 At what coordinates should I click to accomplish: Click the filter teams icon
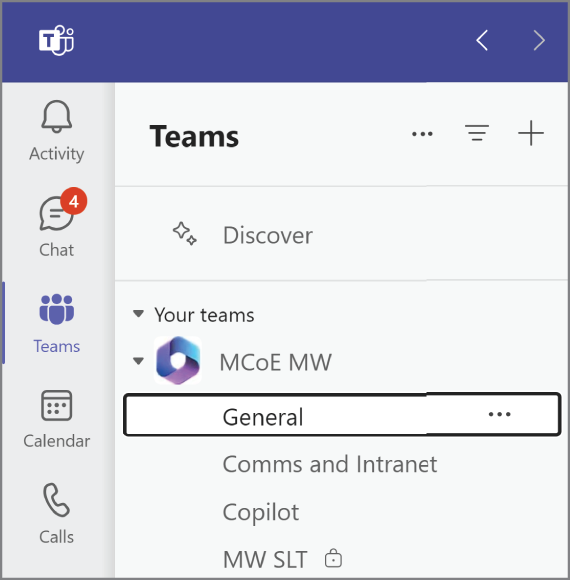[477, 133]
